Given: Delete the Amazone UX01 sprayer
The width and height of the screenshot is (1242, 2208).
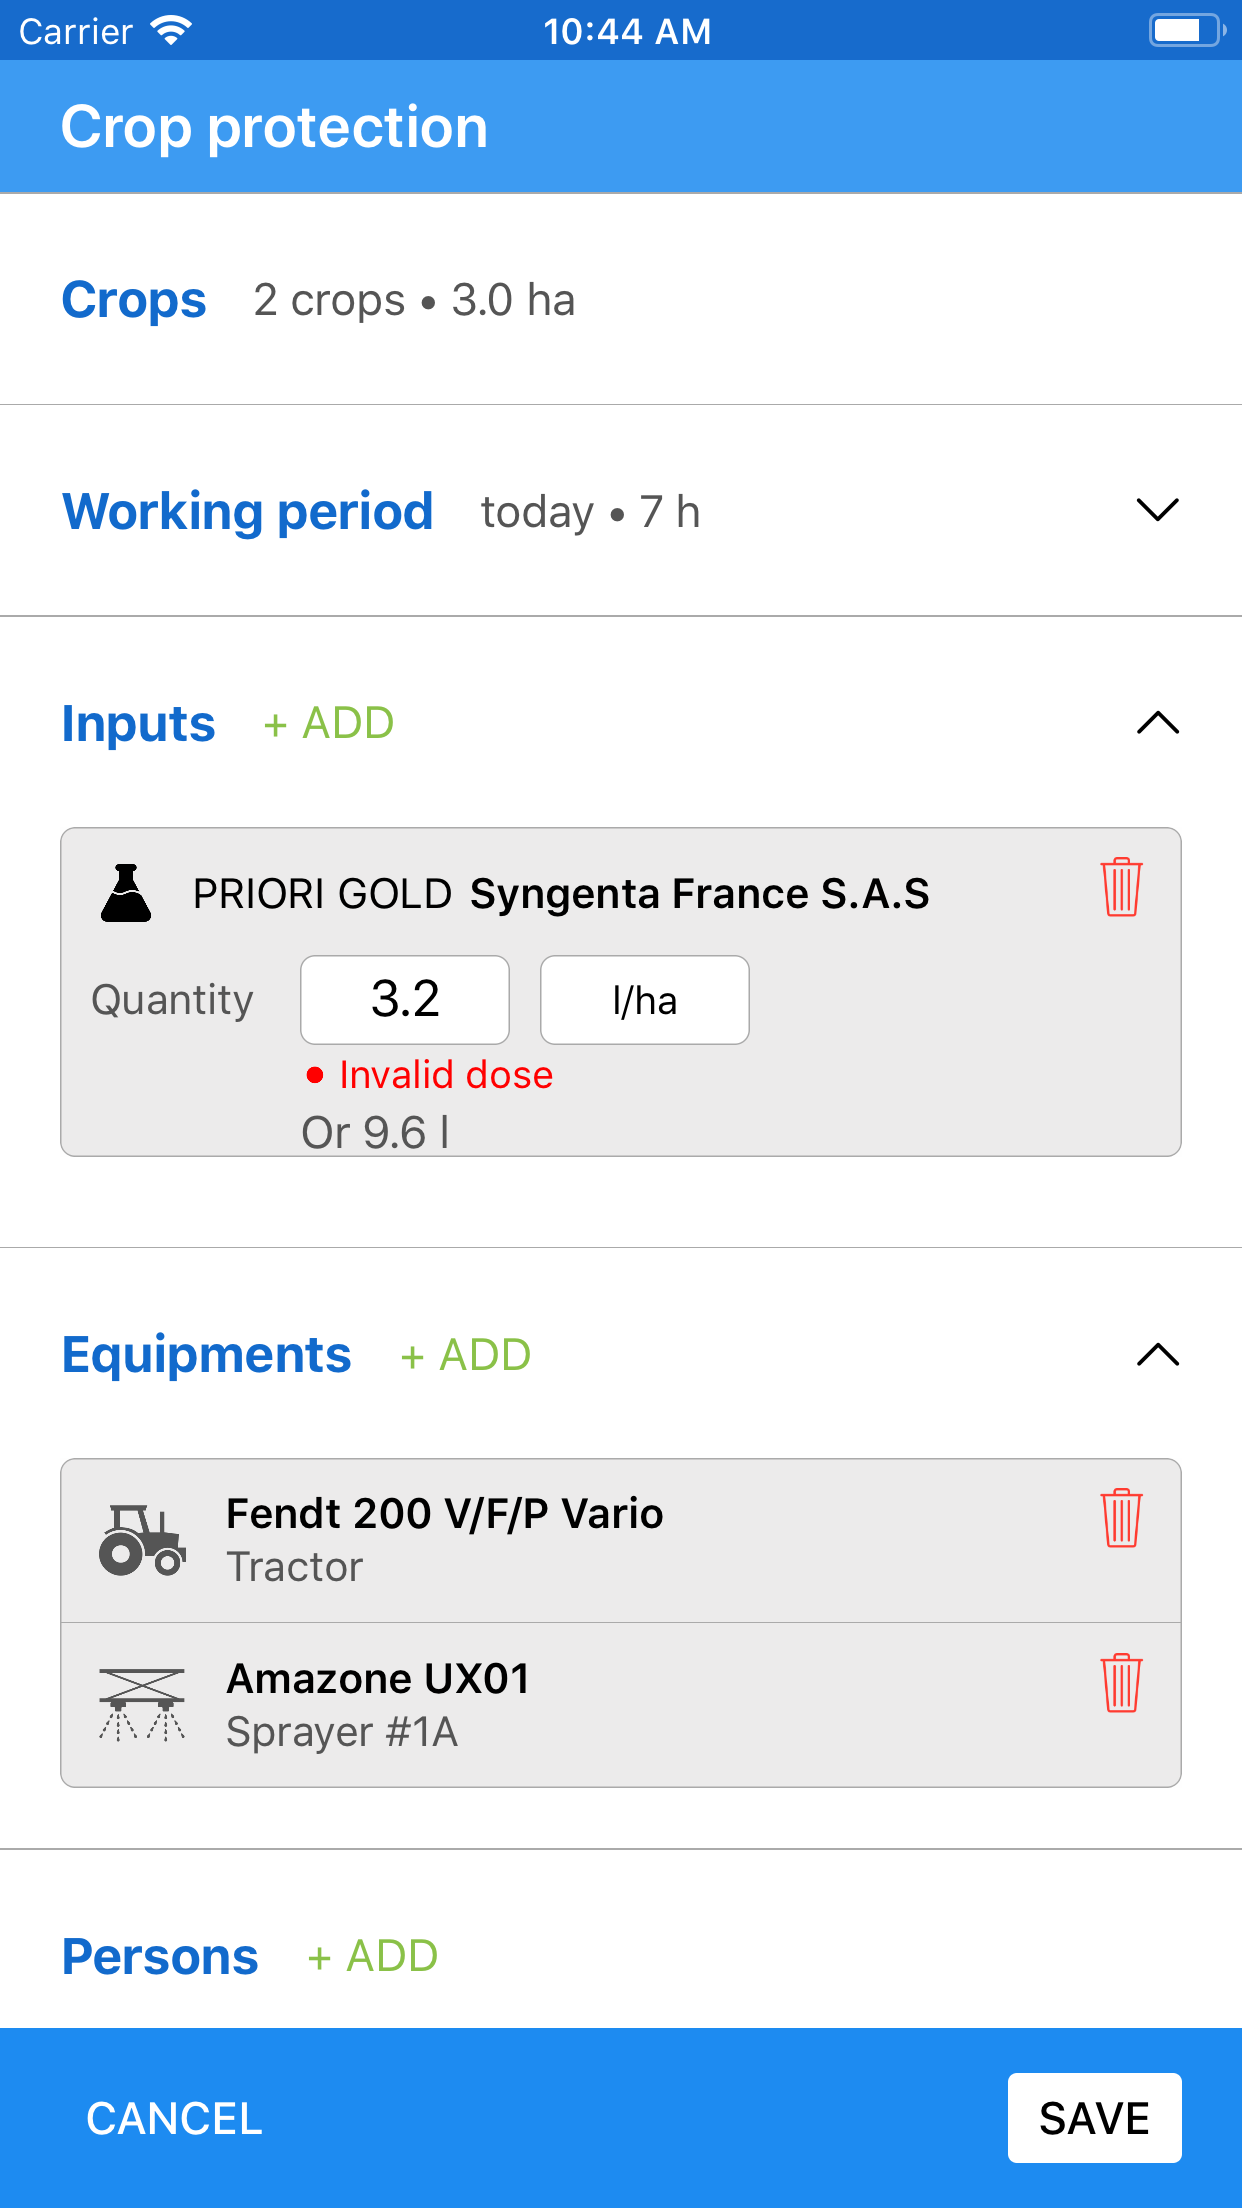Looking at the screenshot, I should click(1121, 1683).
